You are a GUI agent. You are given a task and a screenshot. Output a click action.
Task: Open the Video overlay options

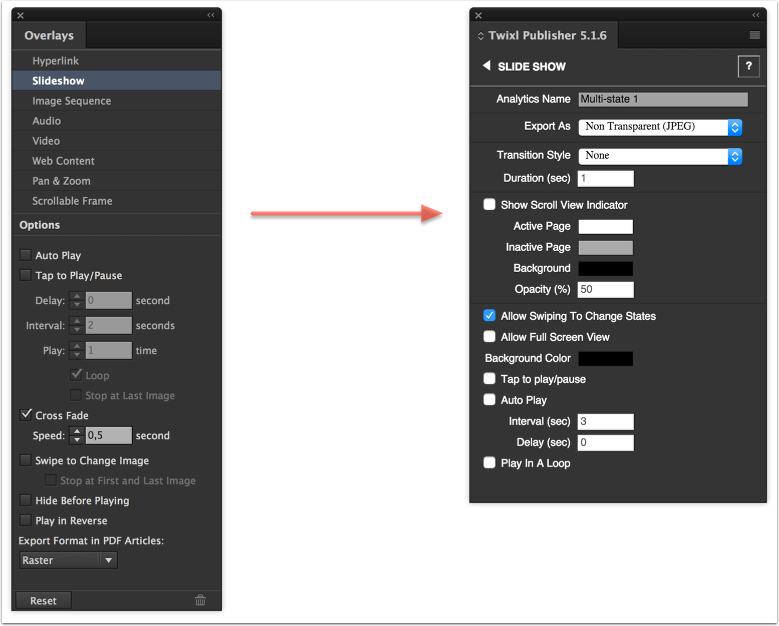(117, 141)
